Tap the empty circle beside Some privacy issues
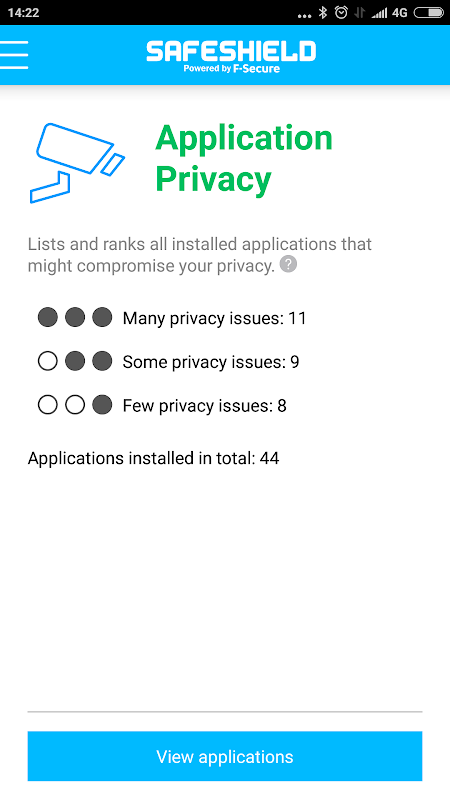 point(47,361)
